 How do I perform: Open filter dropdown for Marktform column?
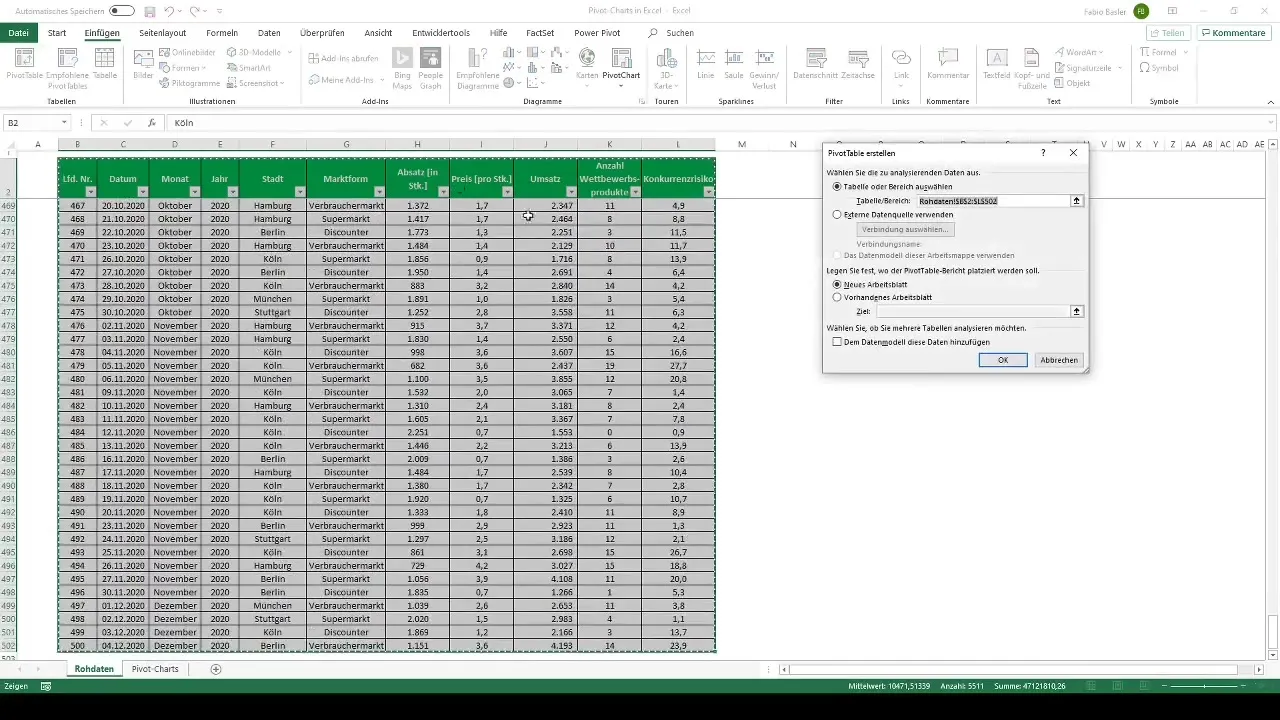pyautogui.click(x=379, y=192)
